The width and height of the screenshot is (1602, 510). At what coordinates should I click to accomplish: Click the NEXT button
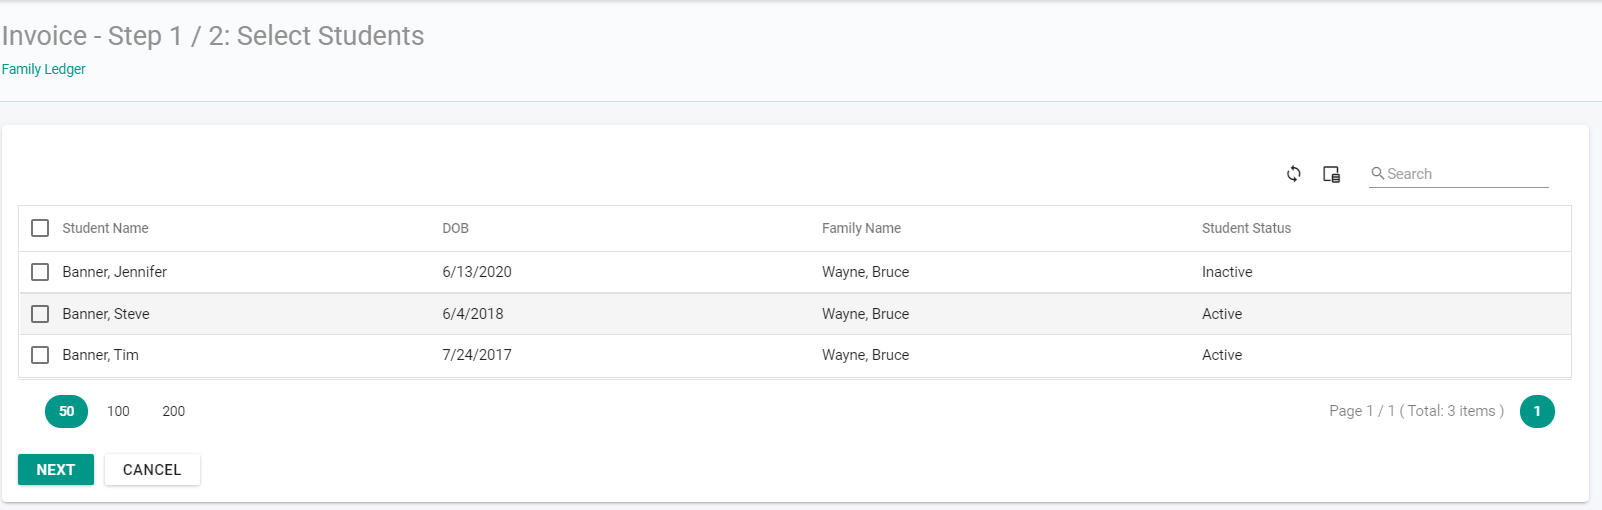56,469
